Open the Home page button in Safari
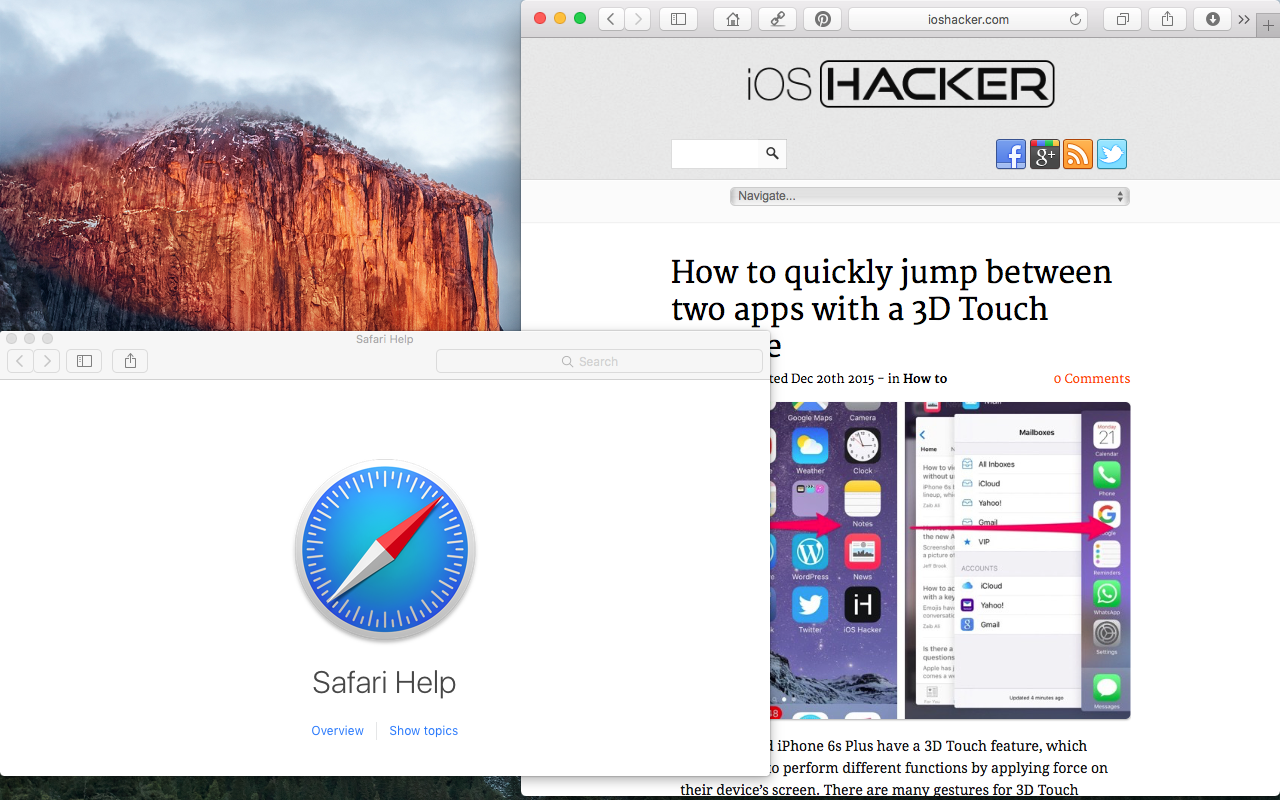Screen dimensions: 1280x800 click(x=733, y=19)
